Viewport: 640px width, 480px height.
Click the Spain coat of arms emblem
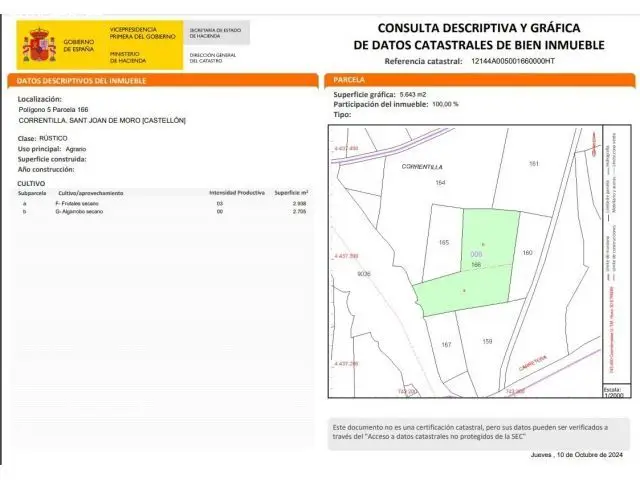pos(39,45)
